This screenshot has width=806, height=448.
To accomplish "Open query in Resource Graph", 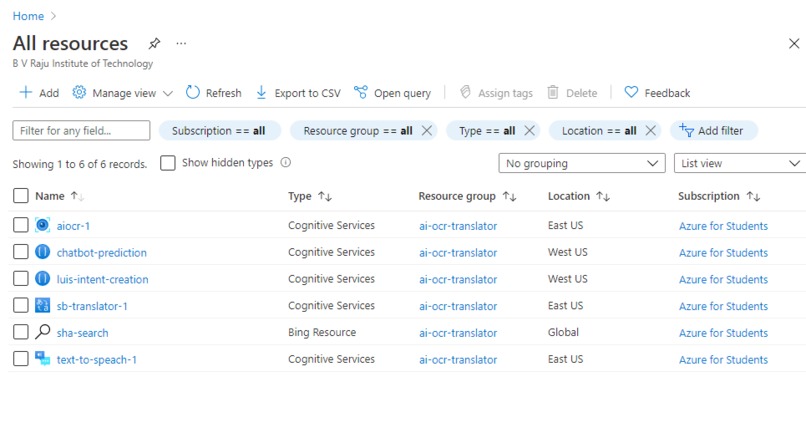I will click(392, 93).
